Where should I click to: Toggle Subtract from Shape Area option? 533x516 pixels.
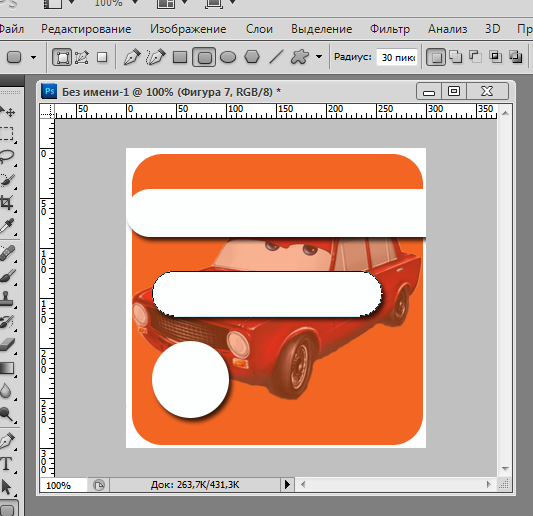point(476,57)
